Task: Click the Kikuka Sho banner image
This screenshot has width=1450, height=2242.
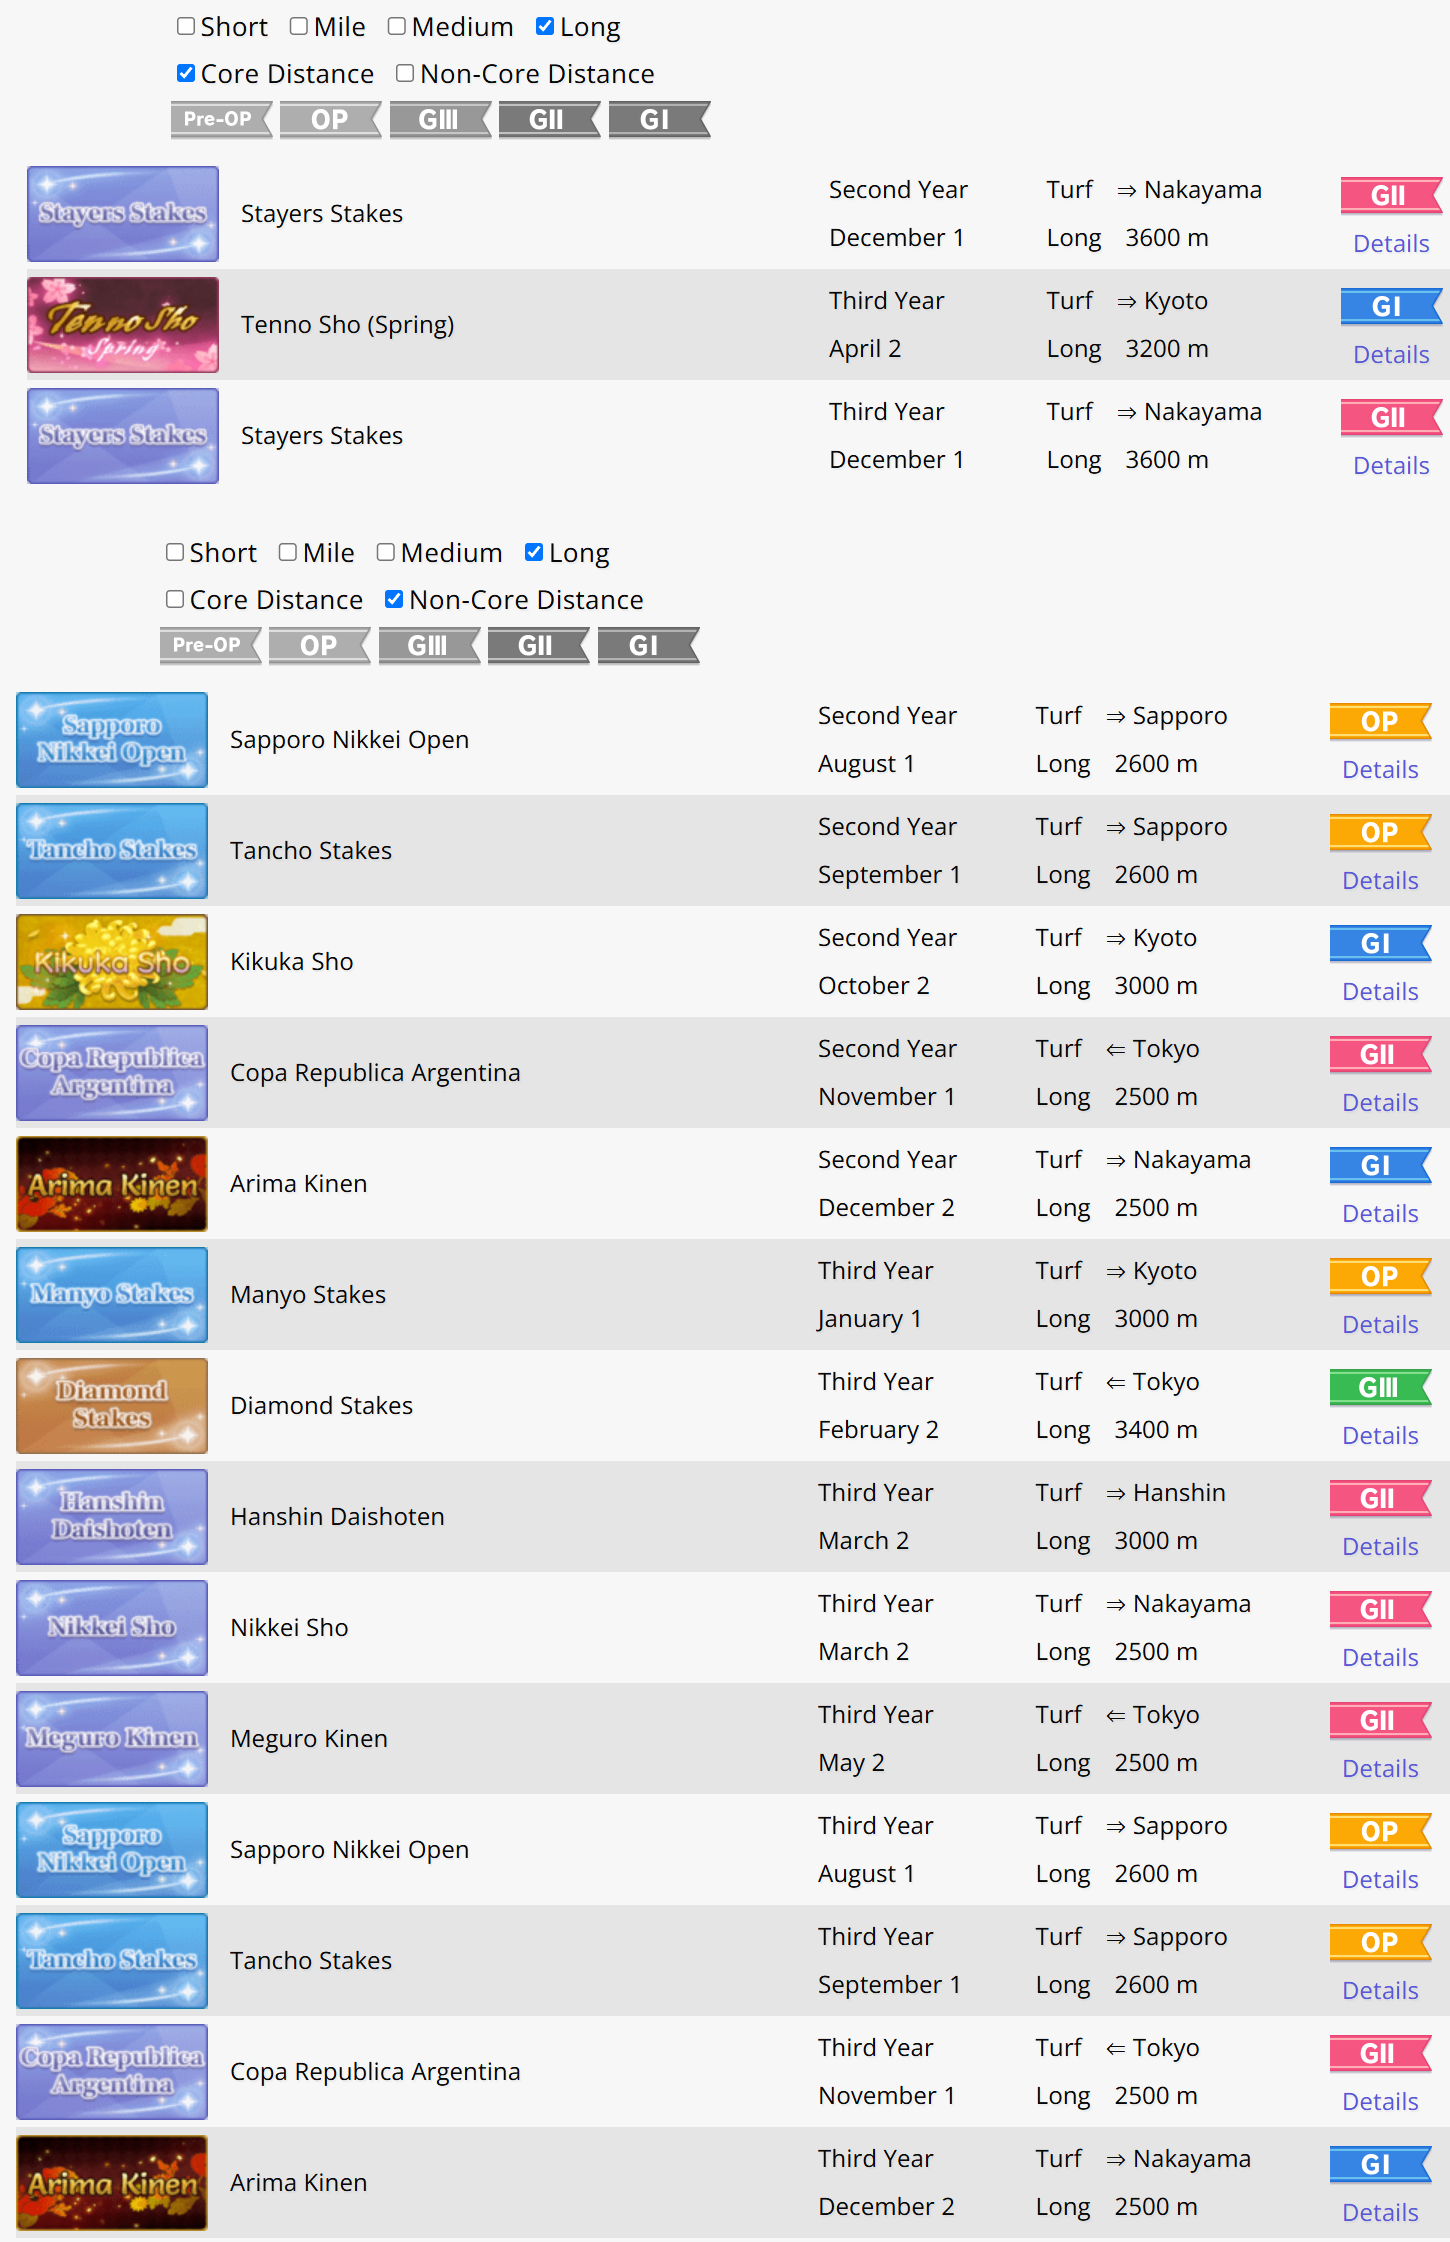Action: 112,962
